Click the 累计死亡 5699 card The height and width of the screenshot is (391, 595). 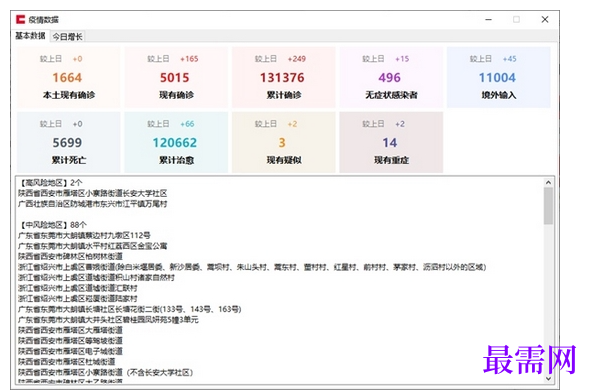pyautogui.click(x=68, y=142)
